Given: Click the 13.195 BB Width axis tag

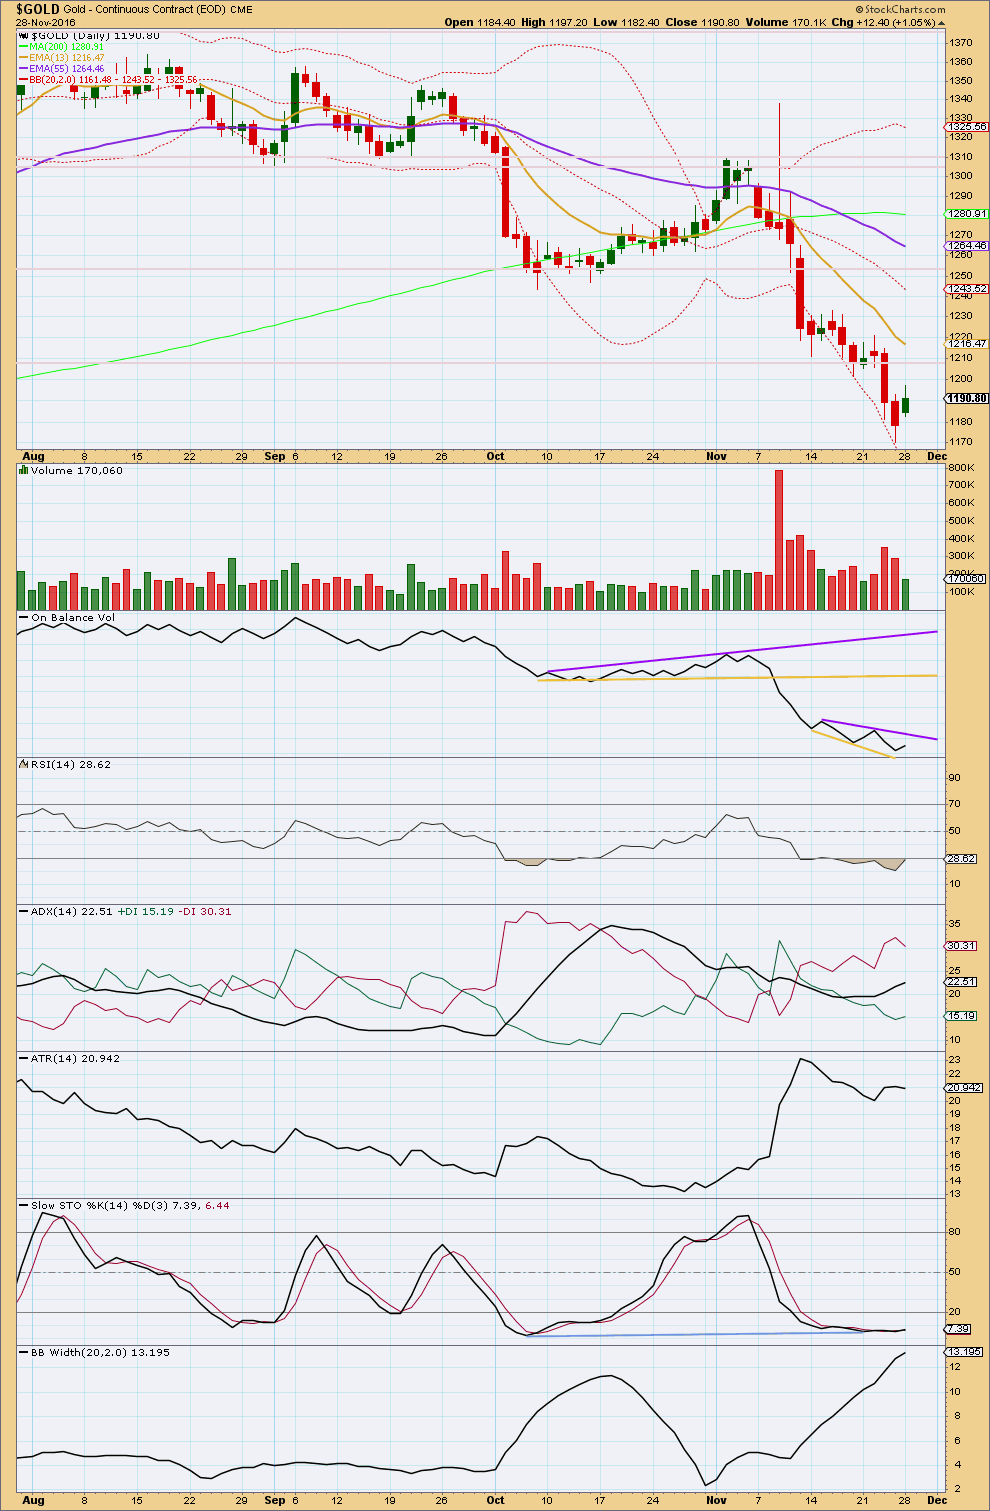Looking at the screenshot, I should tap(965, 1352).
